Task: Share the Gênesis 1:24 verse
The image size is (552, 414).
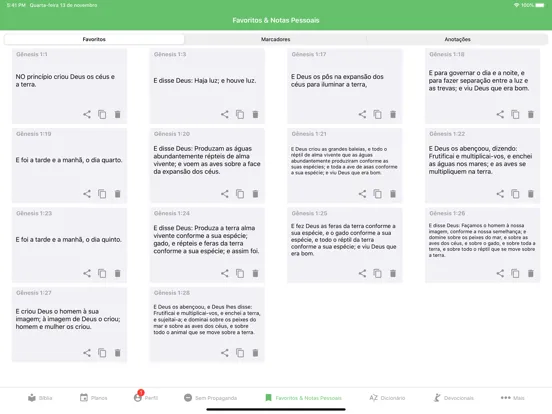Action: click(225, 273)
